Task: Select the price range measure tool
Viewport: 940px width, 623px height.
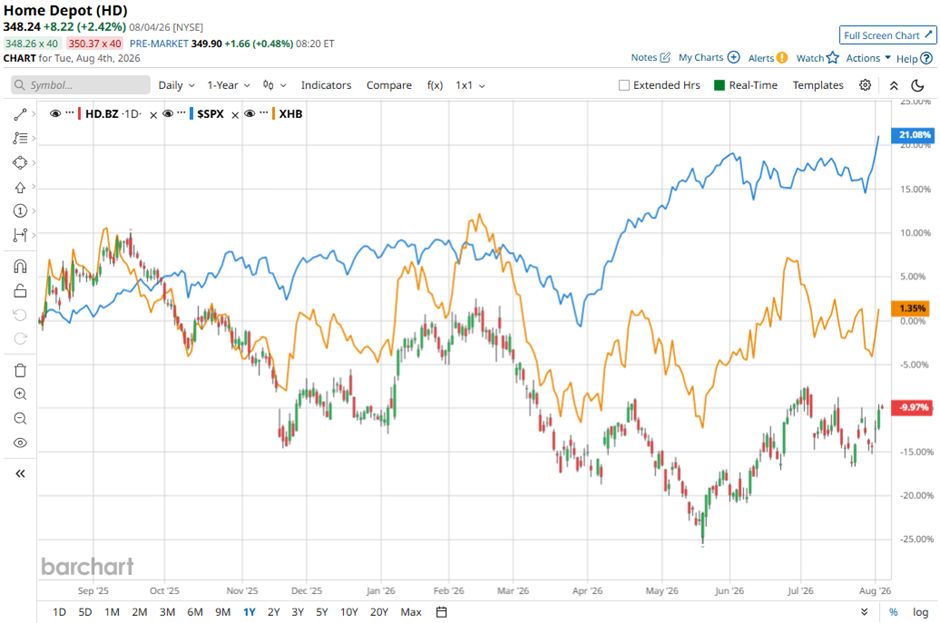Action: click(x=20, y=235)
